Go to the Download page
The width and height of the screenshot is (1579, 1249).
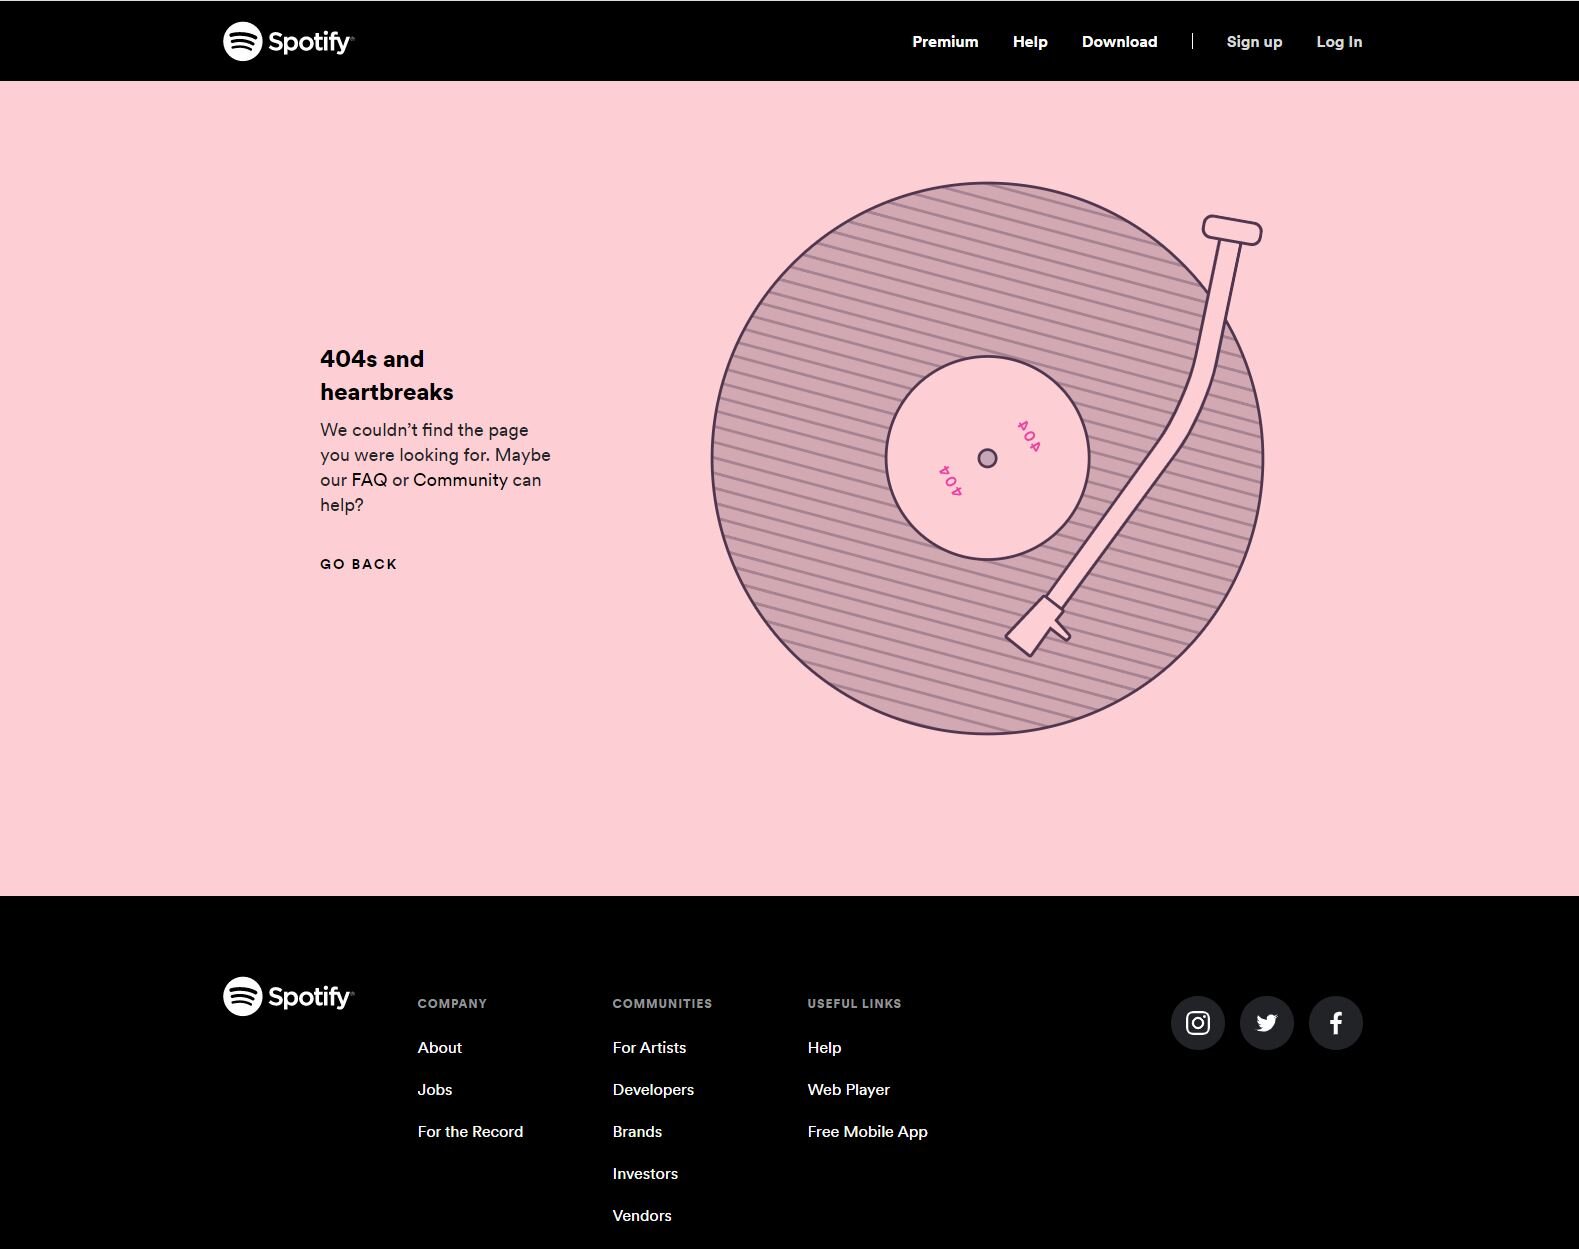pos(1119,42)
